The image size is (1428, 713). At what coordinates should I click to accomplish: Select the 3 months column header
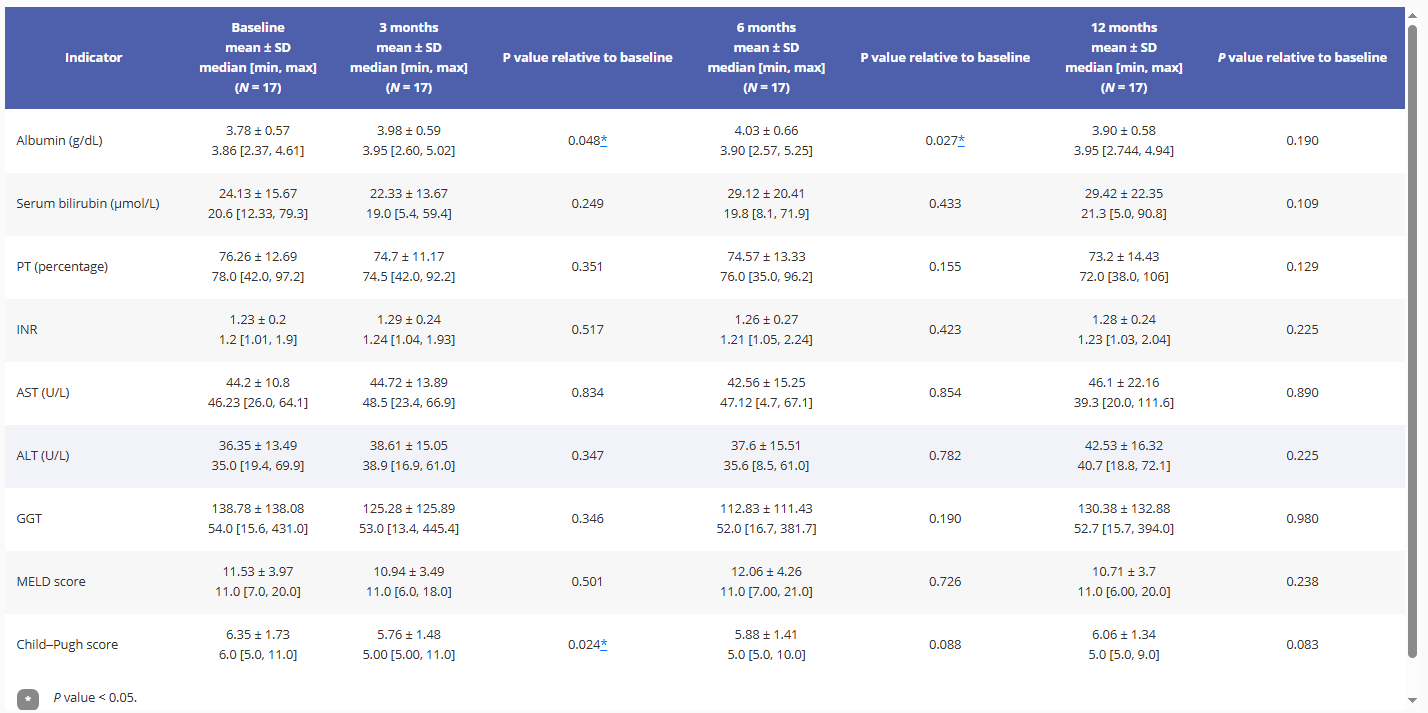point(408,58)
